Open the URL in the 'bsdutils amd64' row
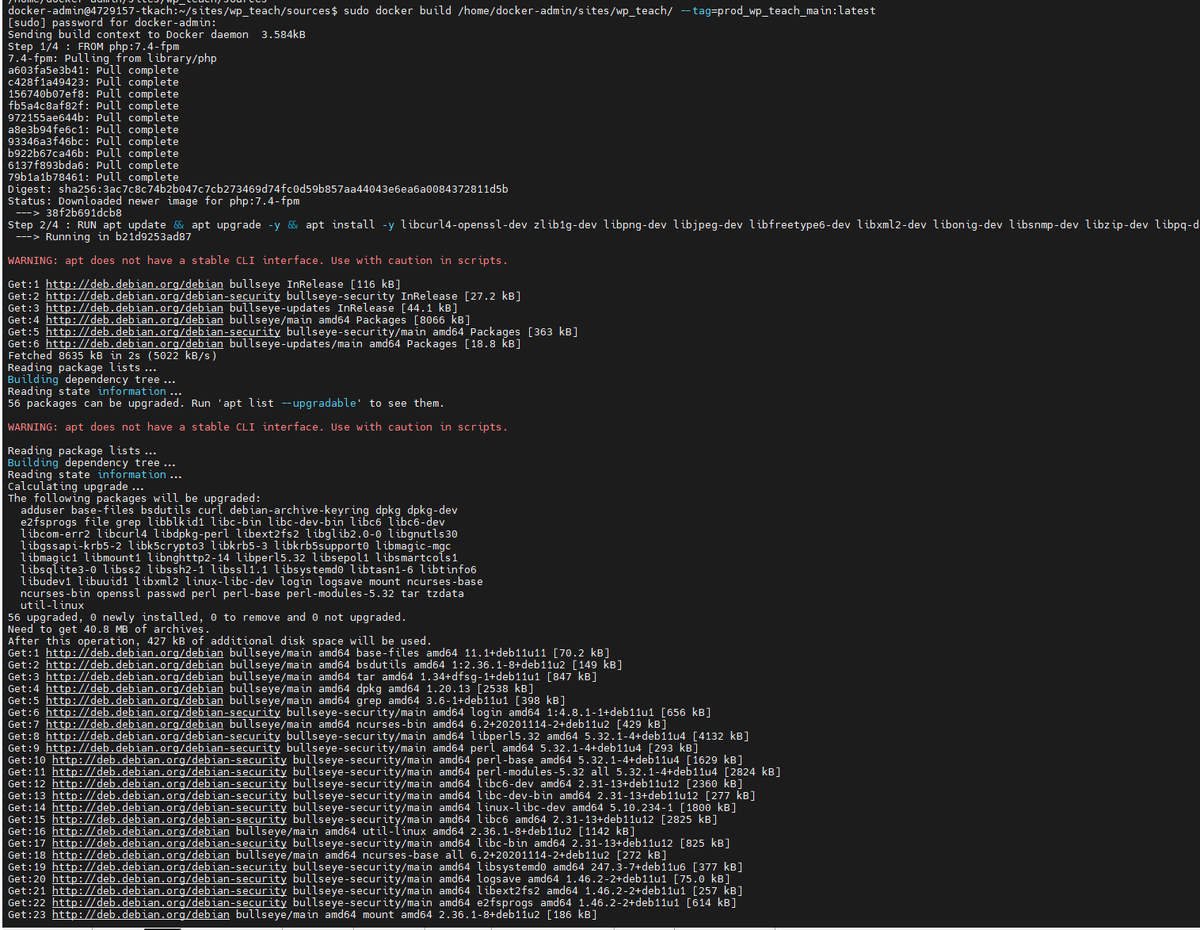The width and height of the screenshot is (1200, 930). click(x=135, y=665)
